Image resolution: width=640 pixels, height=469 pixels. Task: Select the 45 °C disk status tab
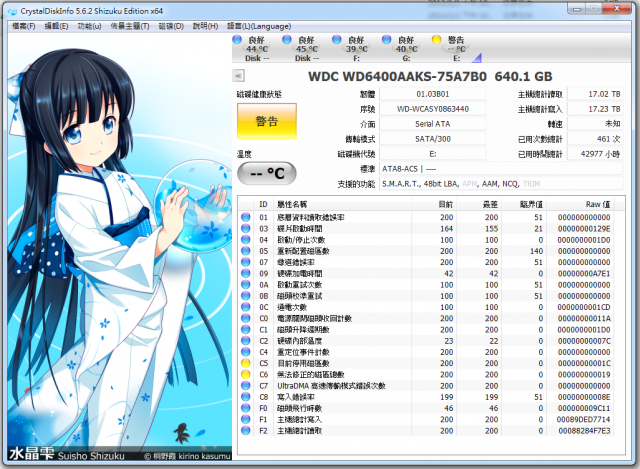(x=307, y=49)
